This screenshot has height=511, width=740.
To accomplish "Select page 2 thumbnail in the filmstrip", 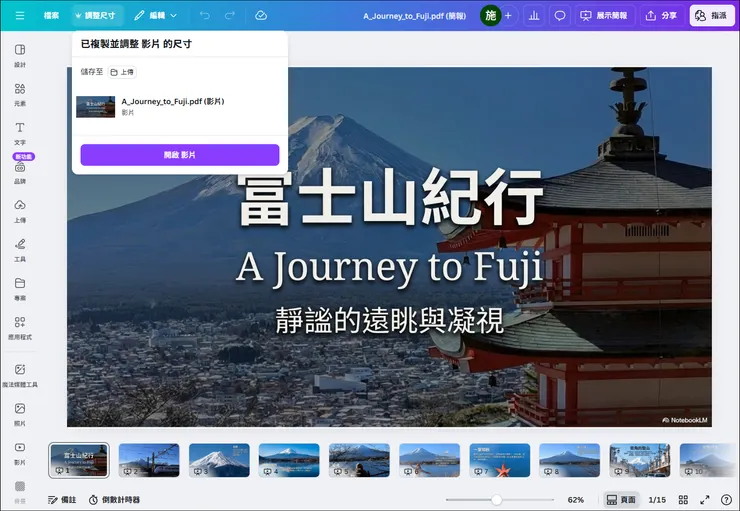I will [149, 460].
